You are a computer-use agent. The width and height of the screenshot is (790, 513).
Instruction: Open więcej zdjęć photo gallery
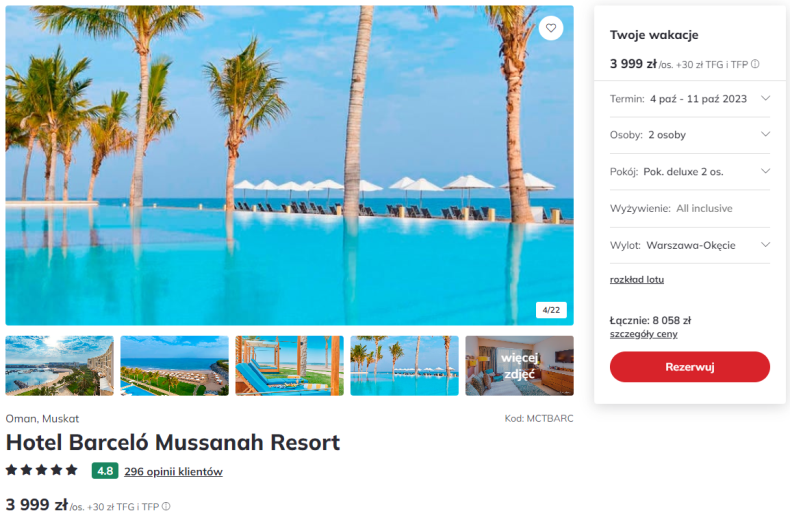[x=519, y=366]
